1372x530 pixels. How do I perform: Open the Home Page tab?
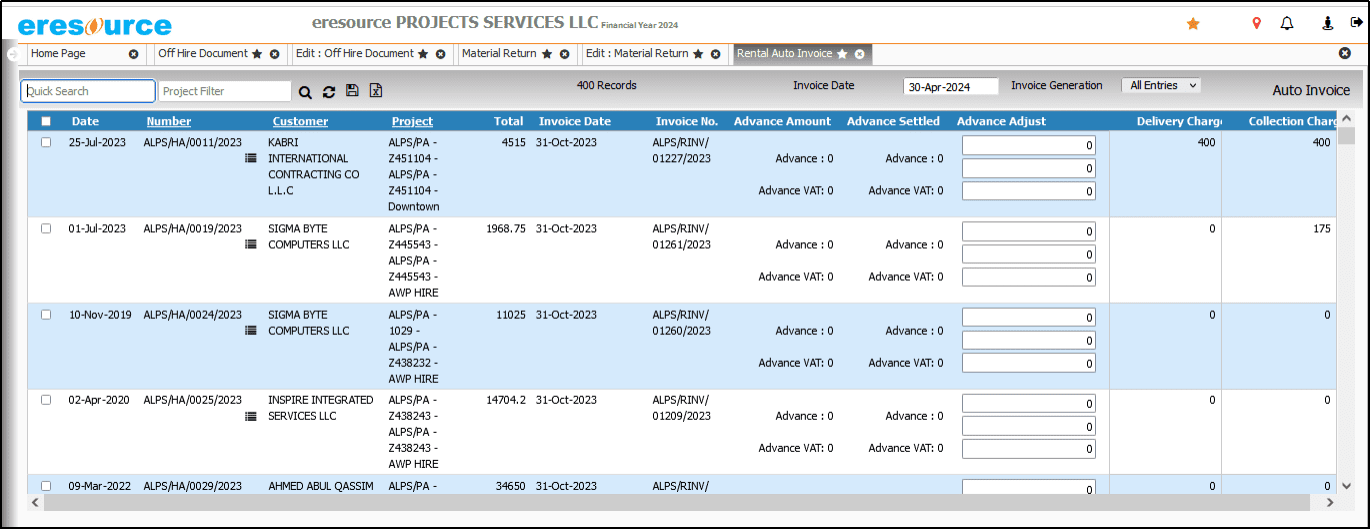59,54
